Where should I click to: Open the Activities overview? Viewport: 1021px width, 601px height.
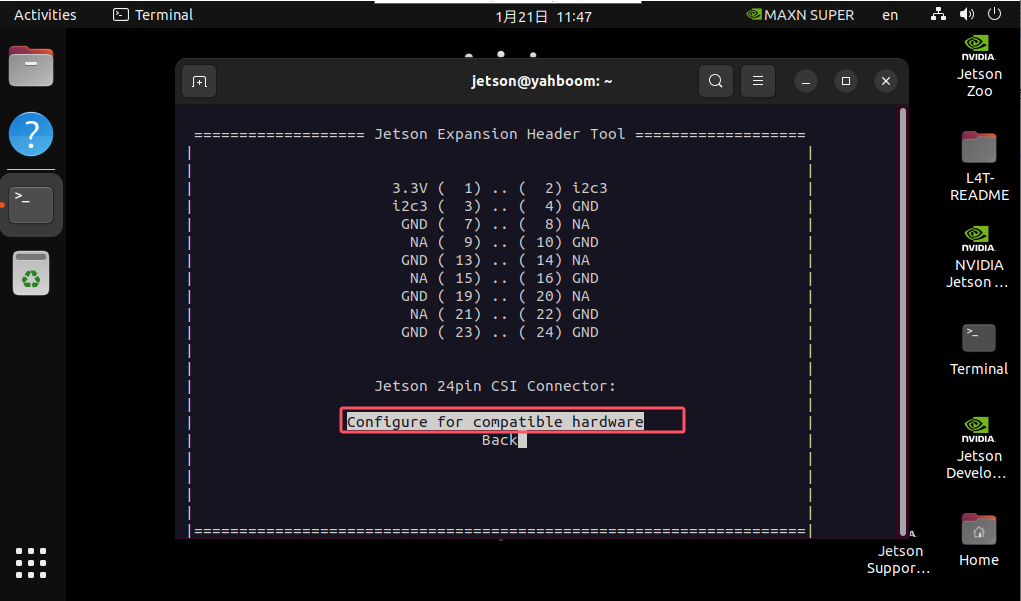(45, 15)
